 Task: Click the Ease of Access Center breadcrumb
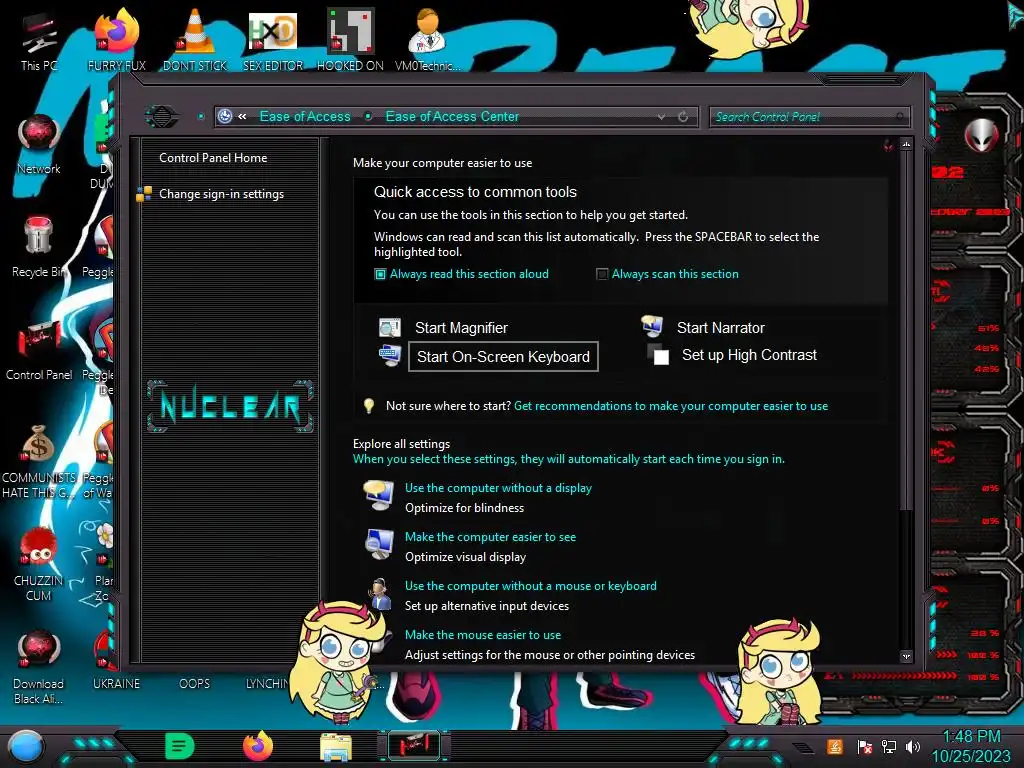coord(452,116)
